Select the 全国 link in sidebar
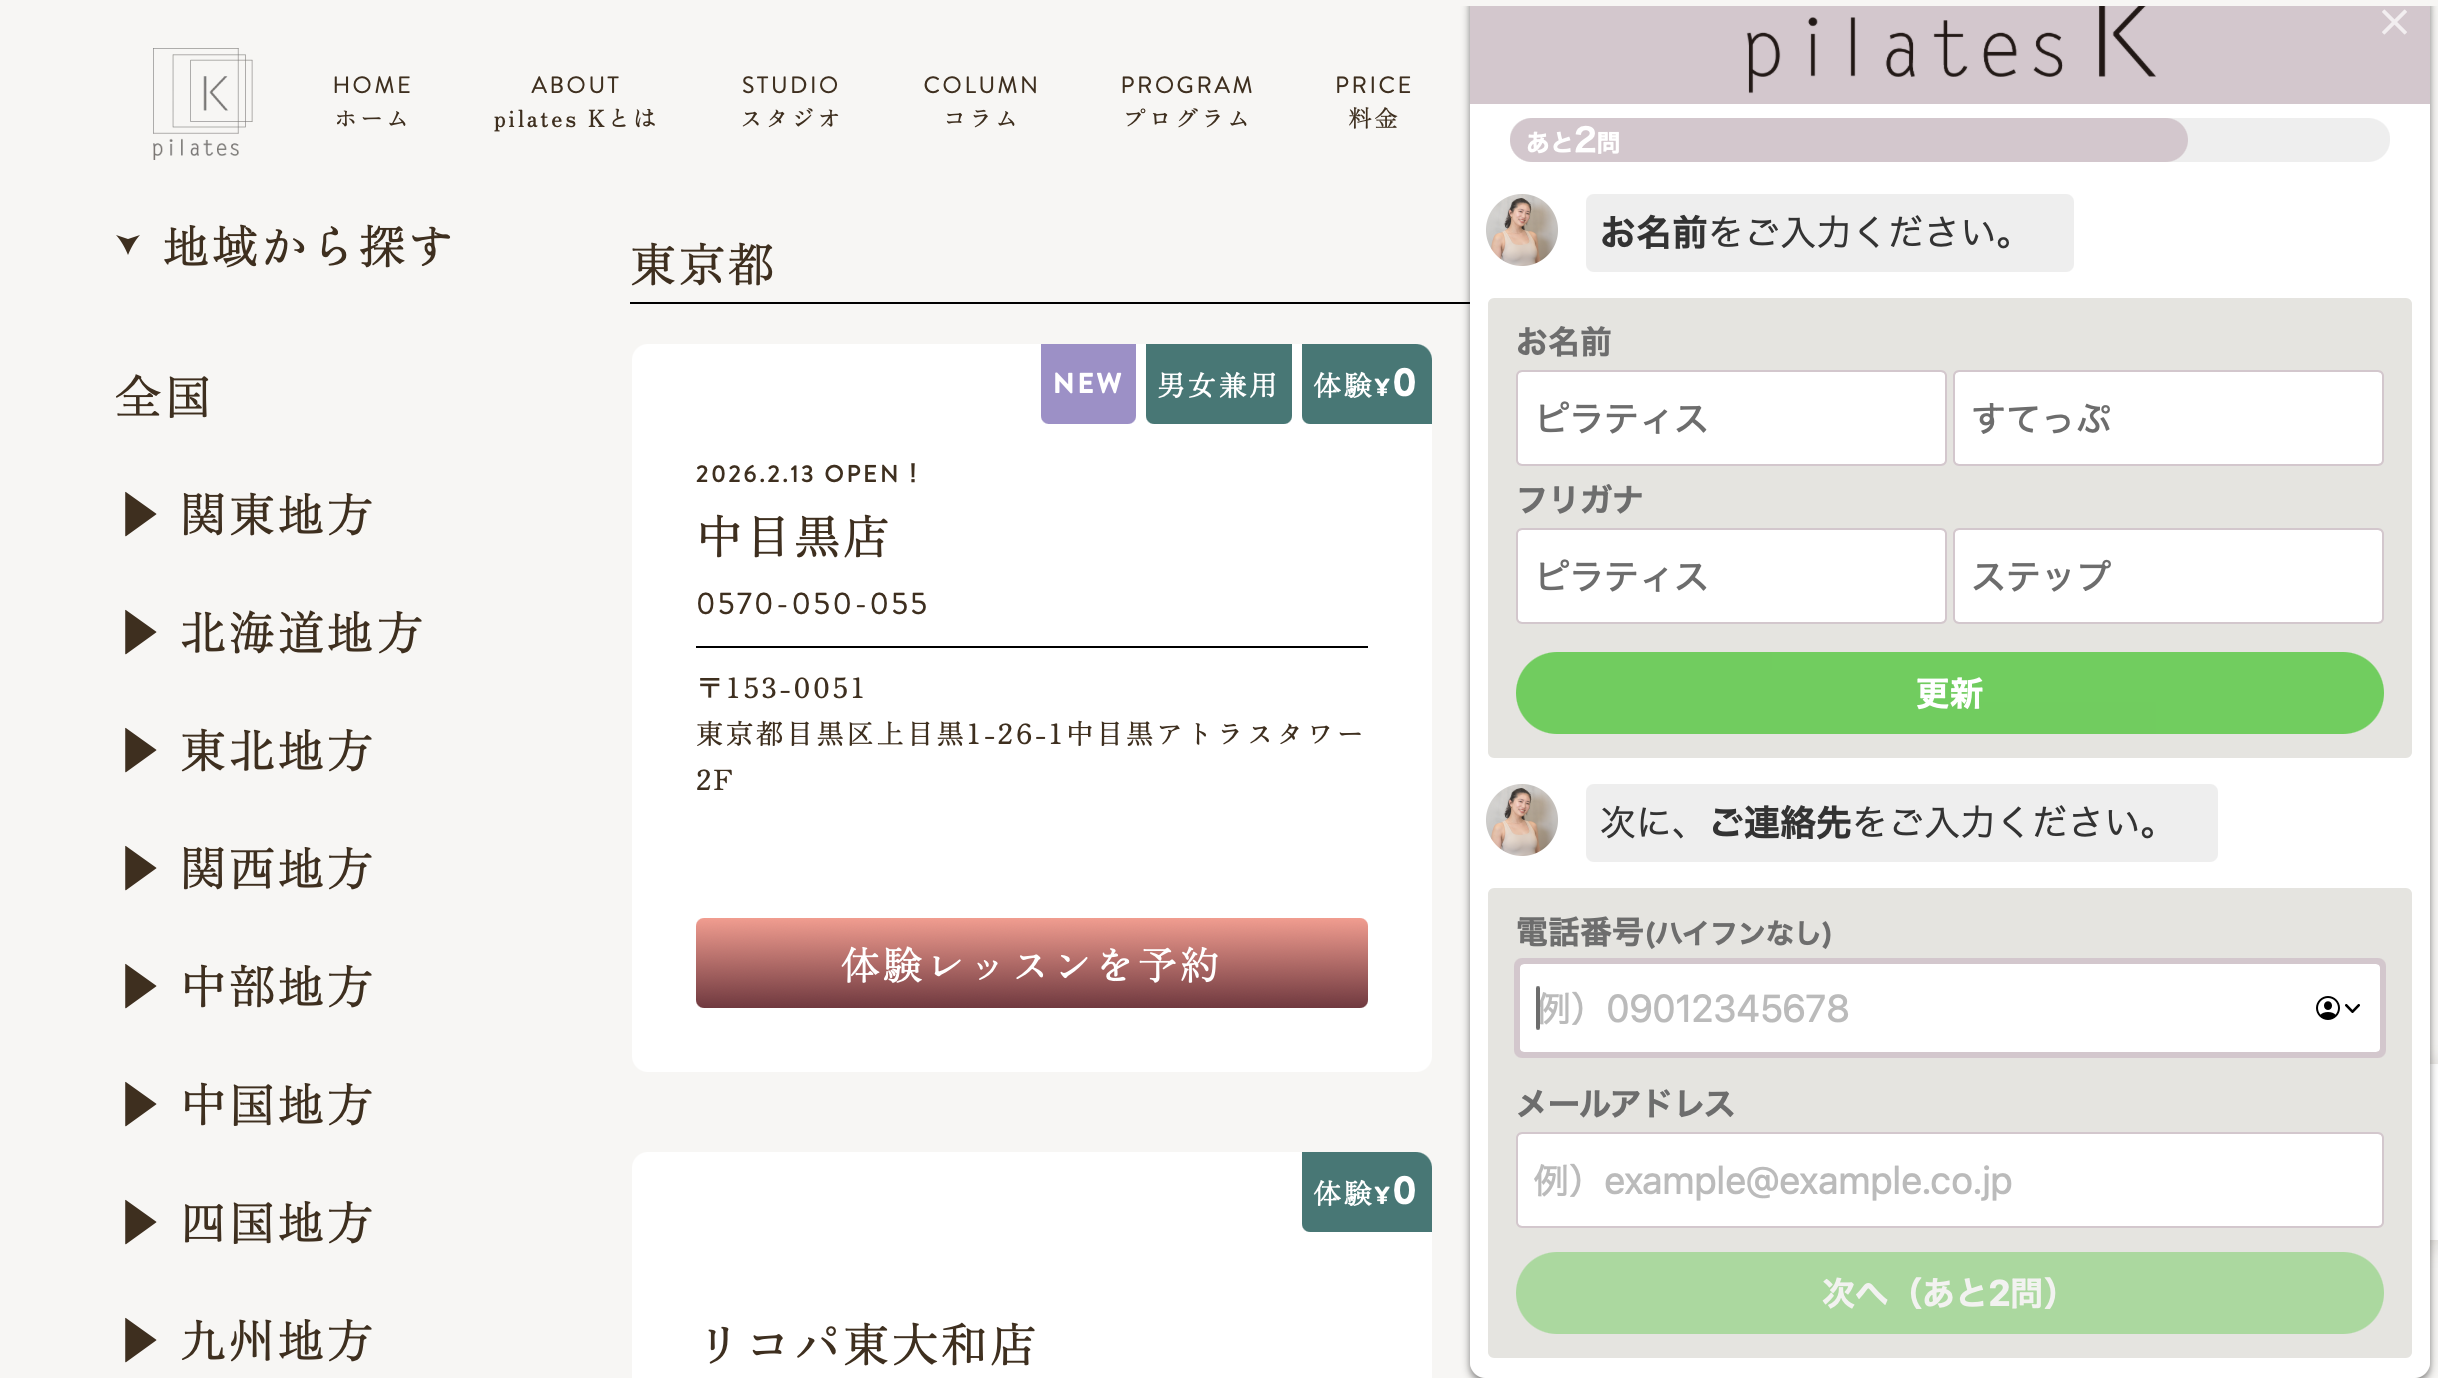 coord(163,398)
